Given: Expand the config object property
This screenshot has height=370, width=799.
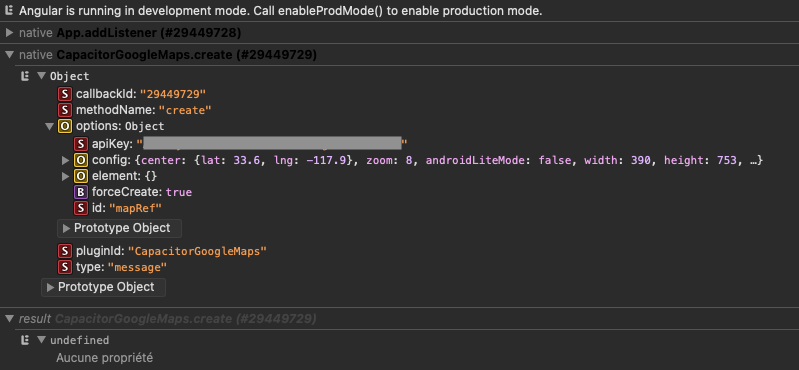Looking at the screenshot, I should coord(65,161).
